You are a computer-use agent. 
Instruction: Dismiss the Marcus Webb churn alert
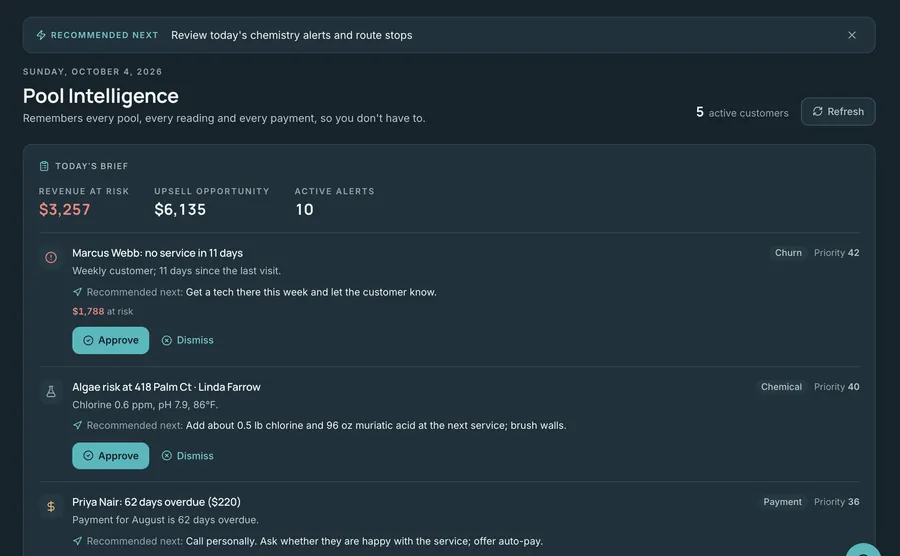[188, 340]
